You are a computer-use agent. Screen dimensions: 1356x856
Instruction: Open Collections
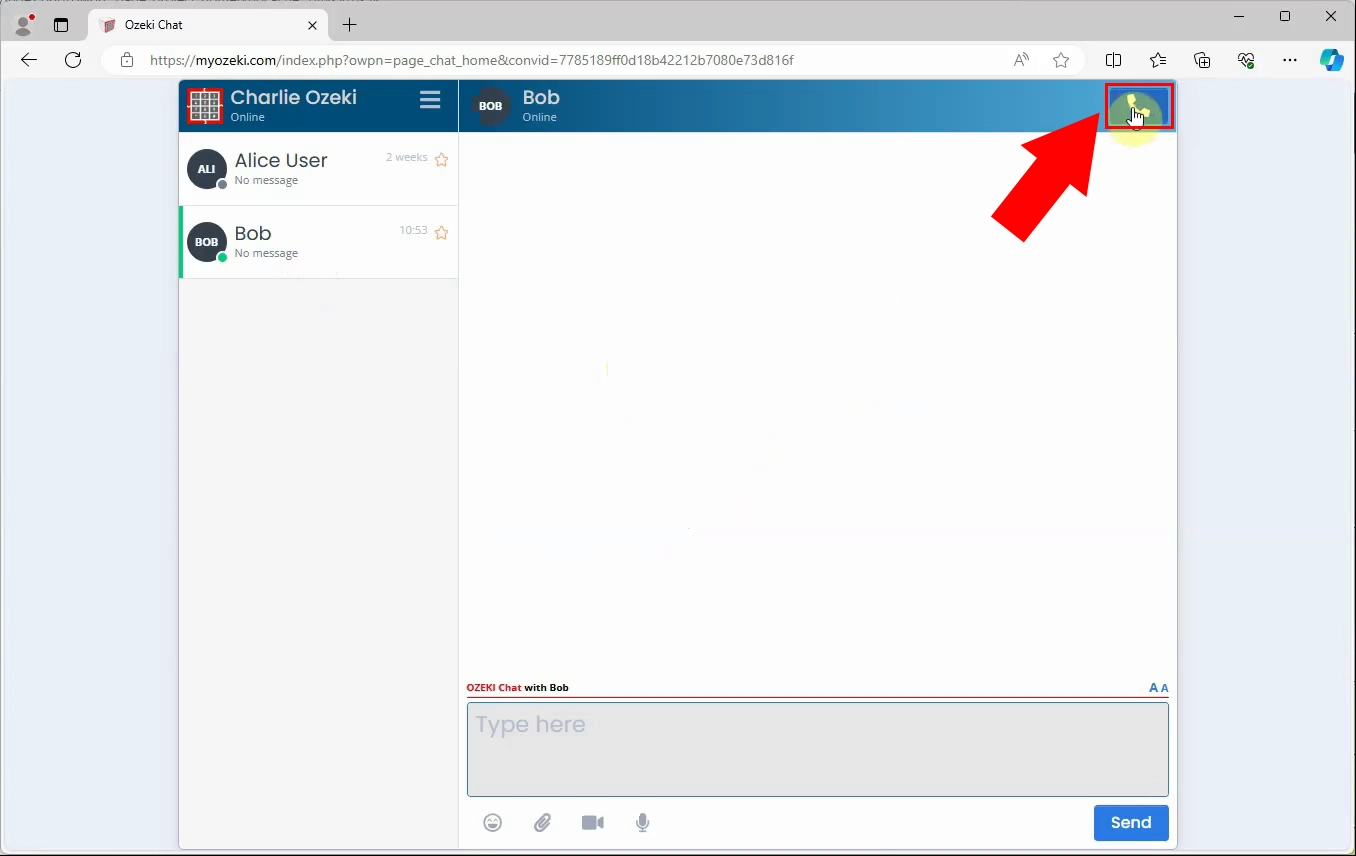point(1202,60)
